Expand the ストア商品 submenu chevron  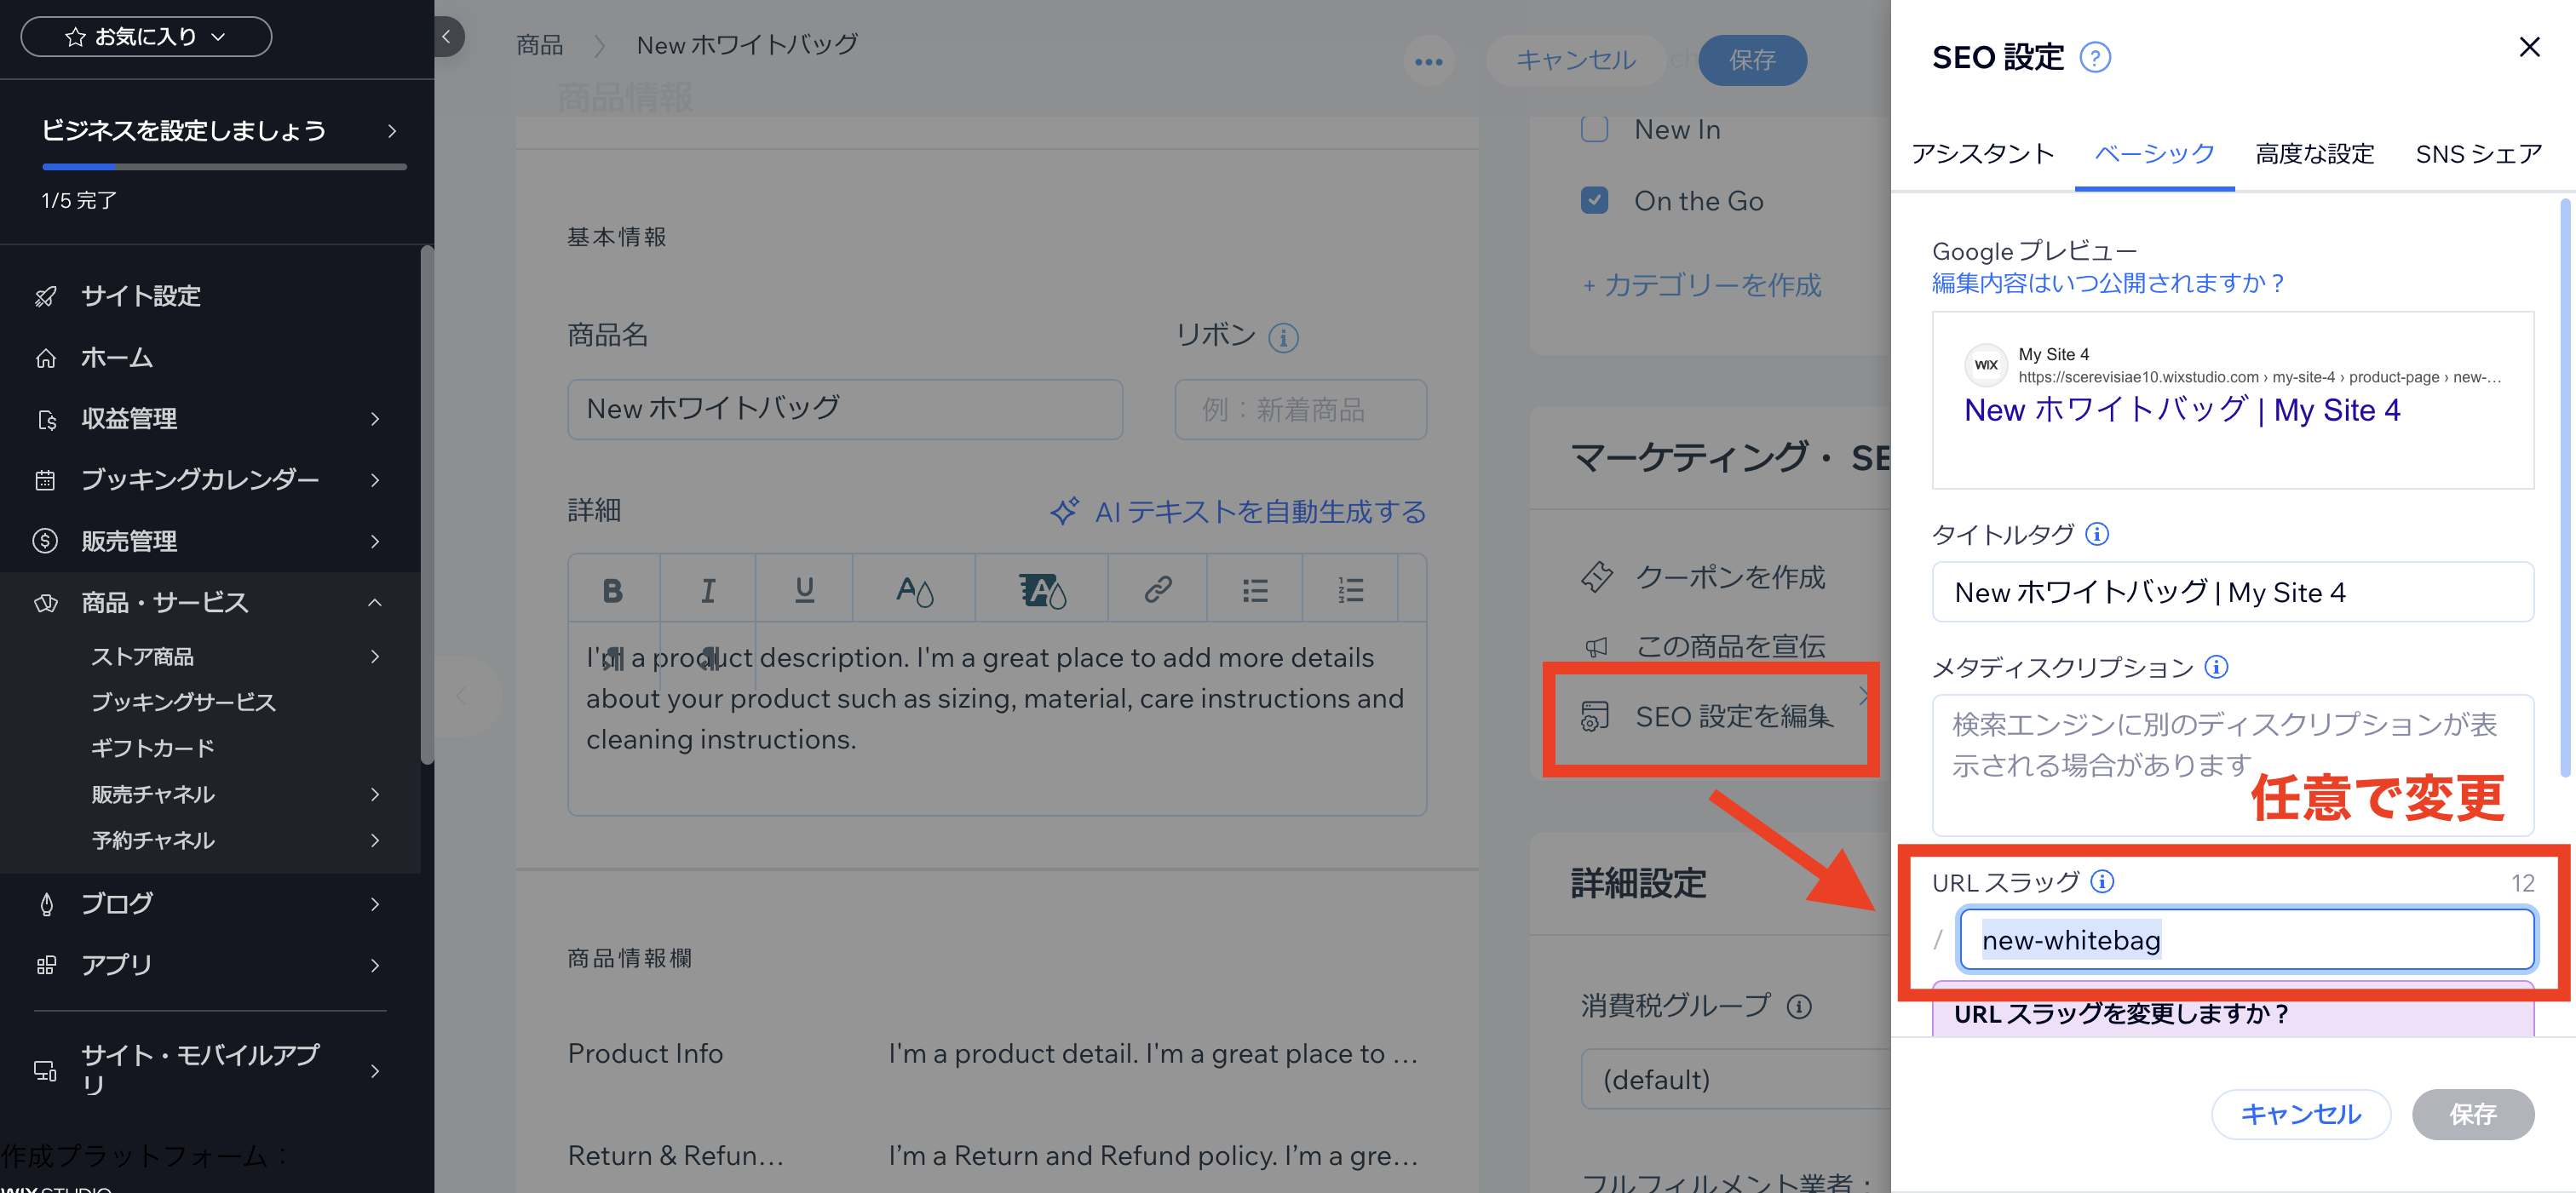point(375,656)
